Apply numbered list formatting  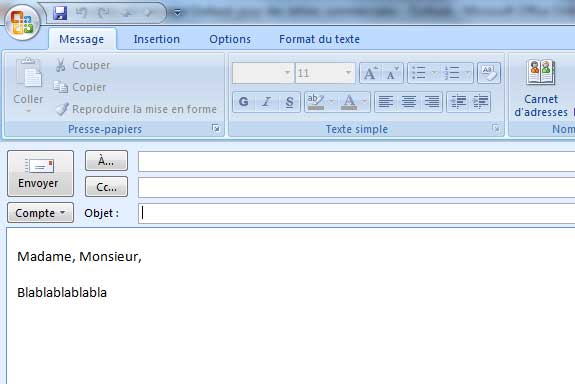click(452, 73)
